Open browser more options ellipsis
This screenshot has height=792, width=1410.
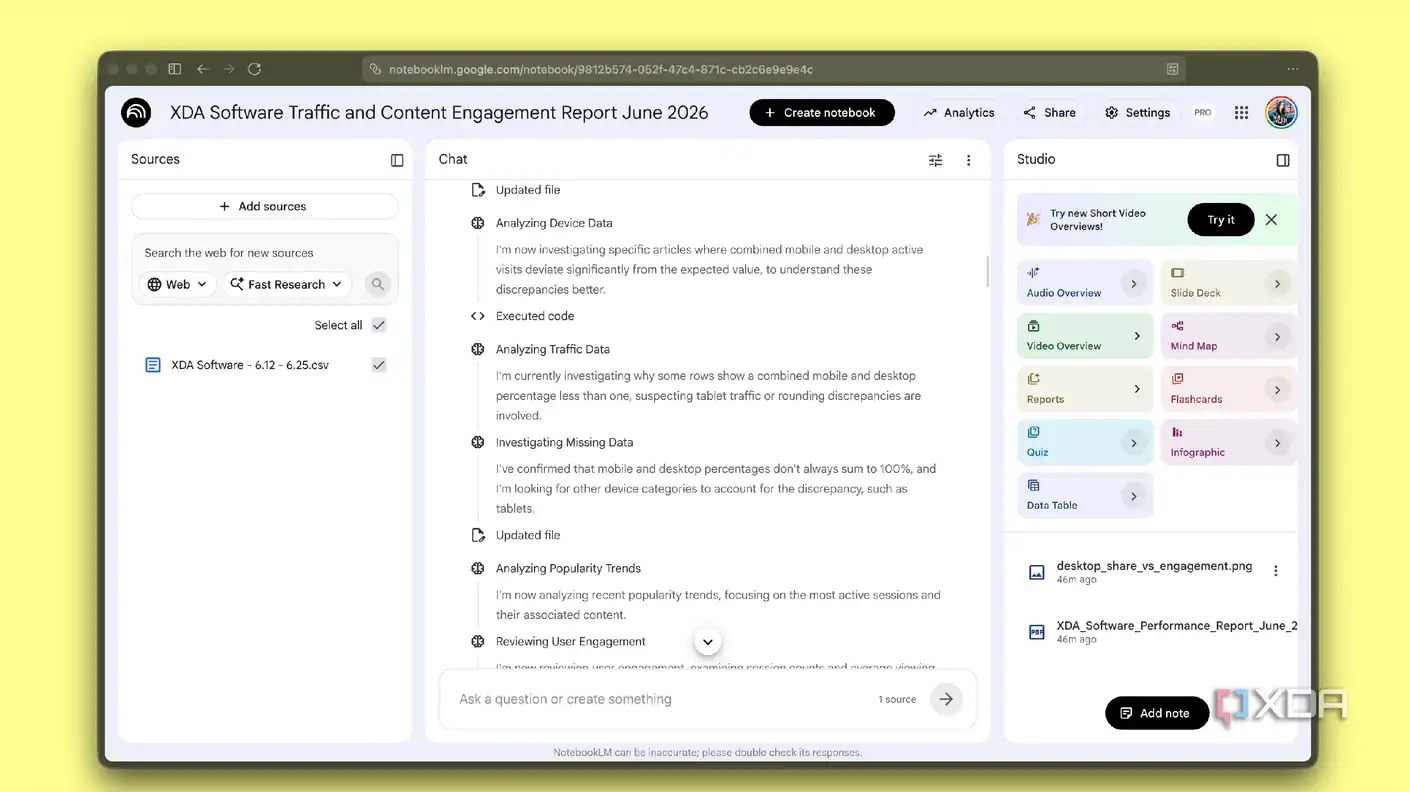tap(1293, 69)
